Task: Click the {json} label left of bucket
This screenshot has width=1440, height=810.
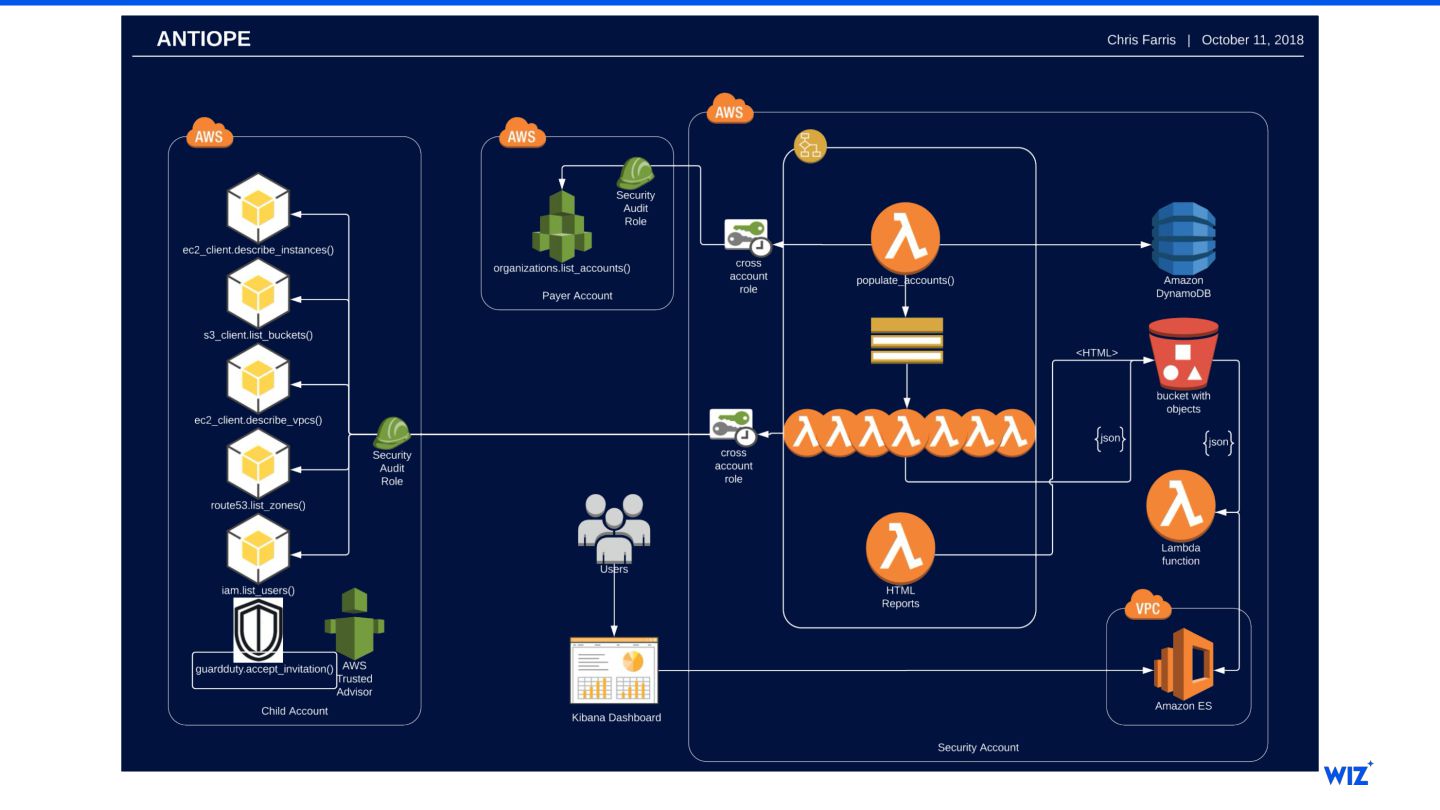Action: (x=1110, y=438)
